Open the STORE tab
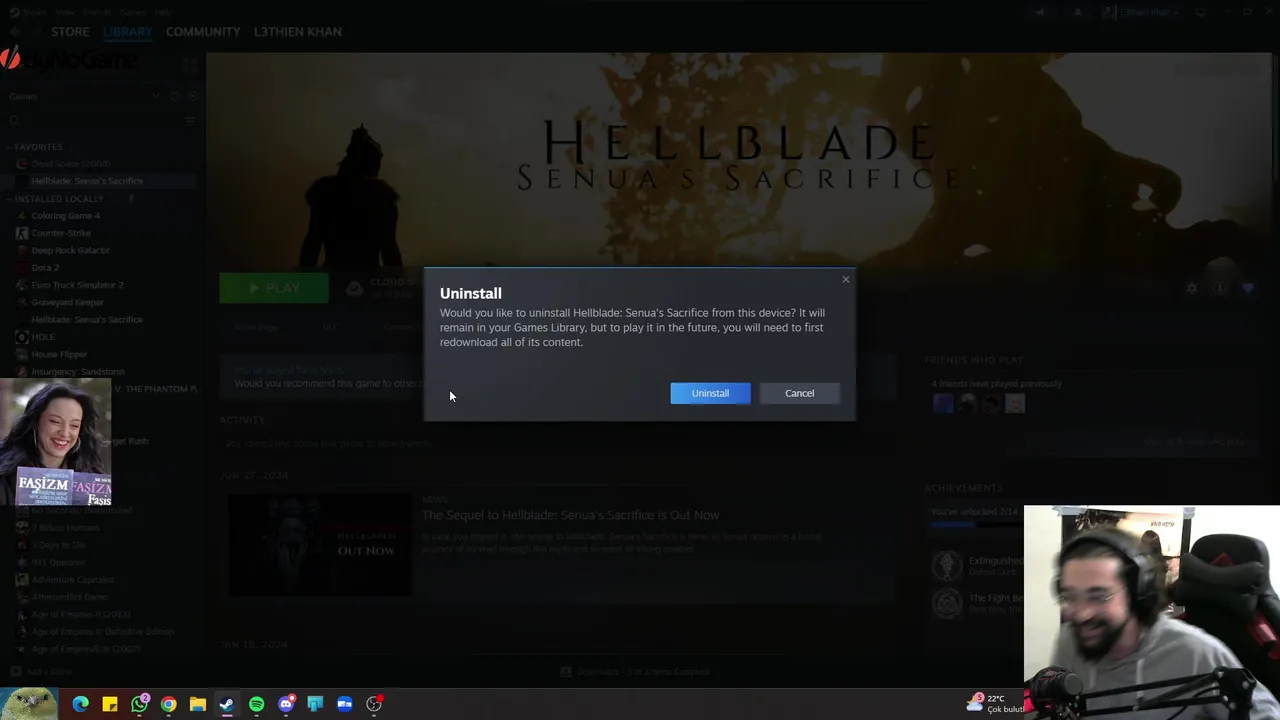Screen dimensions: 1280x720 click(70, 31)
